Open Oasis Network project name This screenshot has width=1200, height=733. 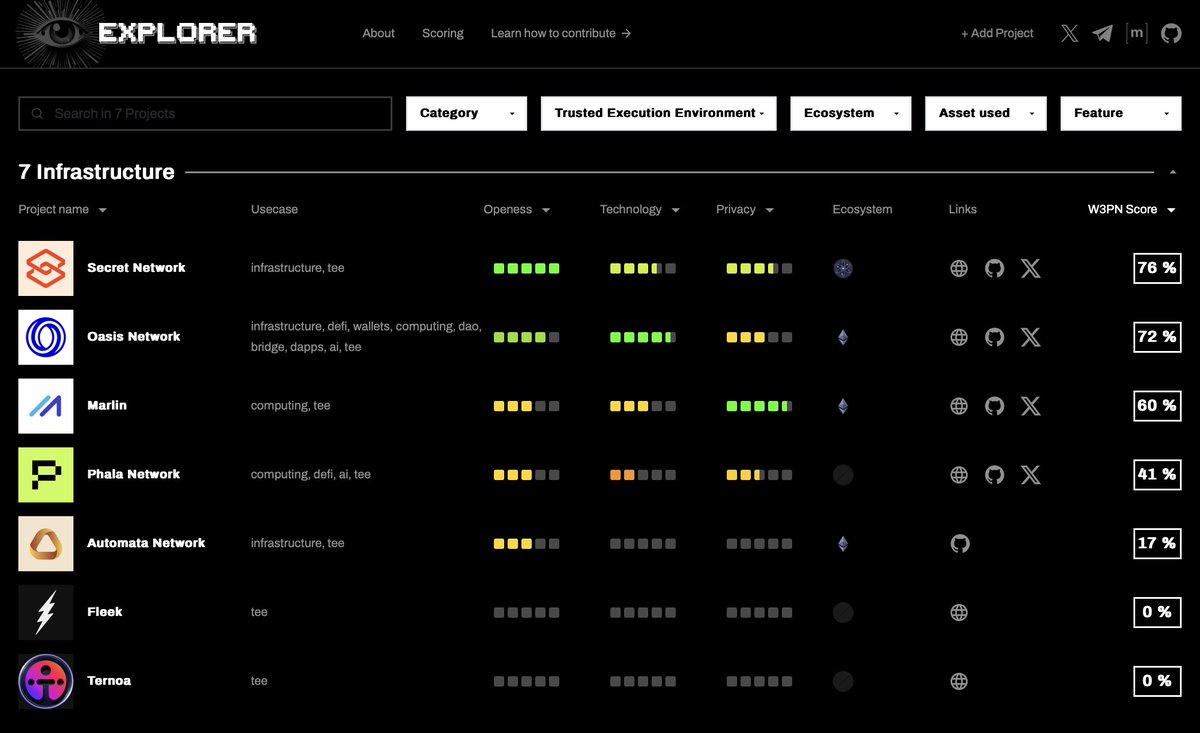134,337
